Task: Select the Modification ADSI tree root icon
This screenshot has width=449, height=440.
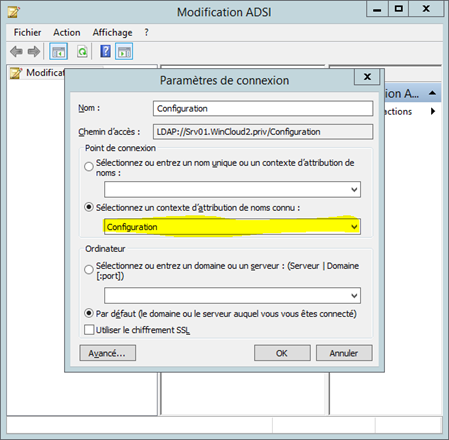Action: pyautogui.click(x=16, y=73)
